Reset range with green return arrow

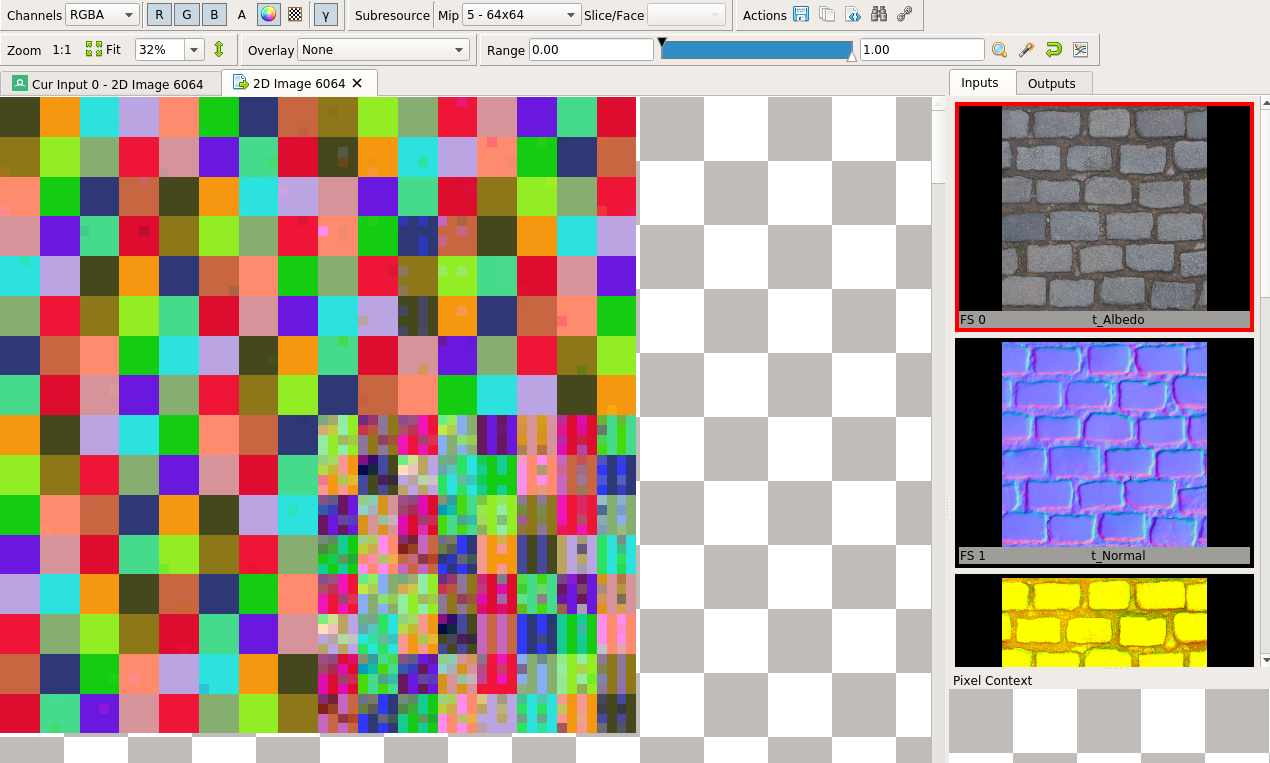tap(1053, 50)
